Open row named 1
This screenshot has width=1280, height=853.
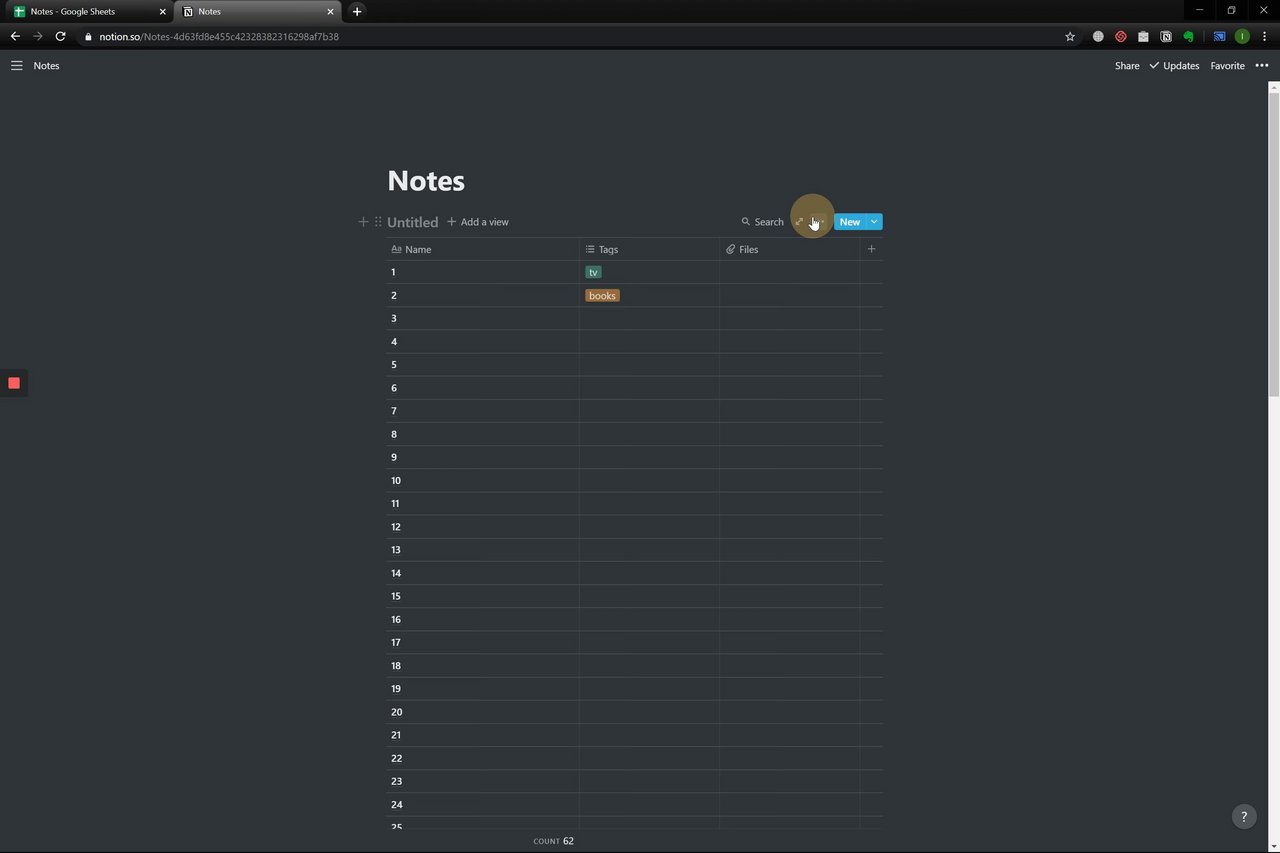coord(483,272)
